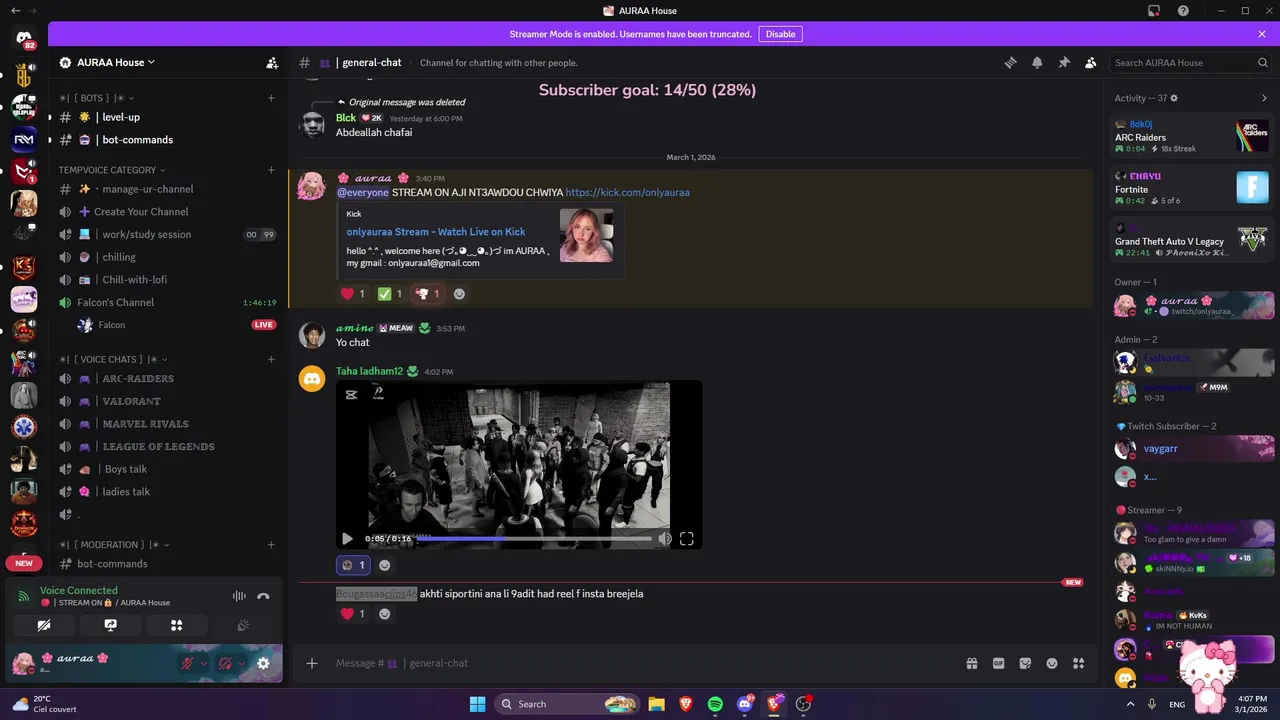Open the activities launcher in voice panel

point(176,625)
